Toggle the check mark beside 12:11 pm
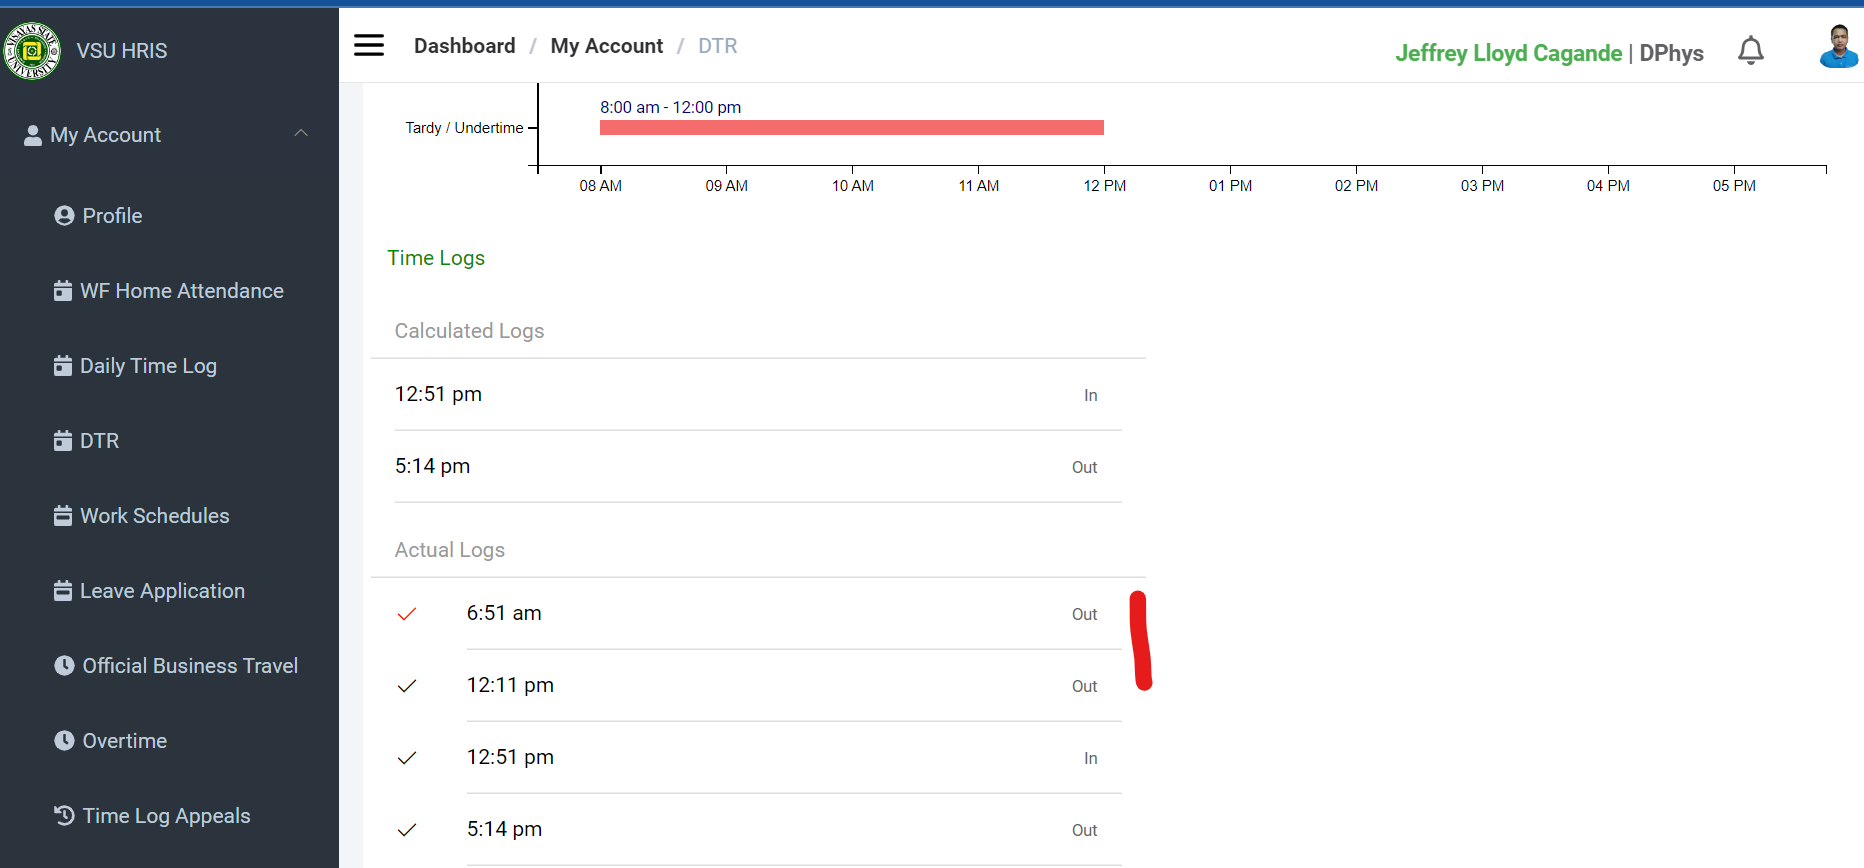The height and width of the screenshot is (868, 1864). 407,686
